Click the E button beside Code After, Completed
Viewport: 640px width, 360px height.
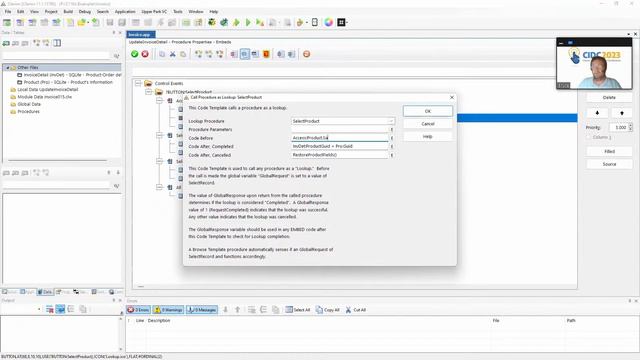pos(392,147)
